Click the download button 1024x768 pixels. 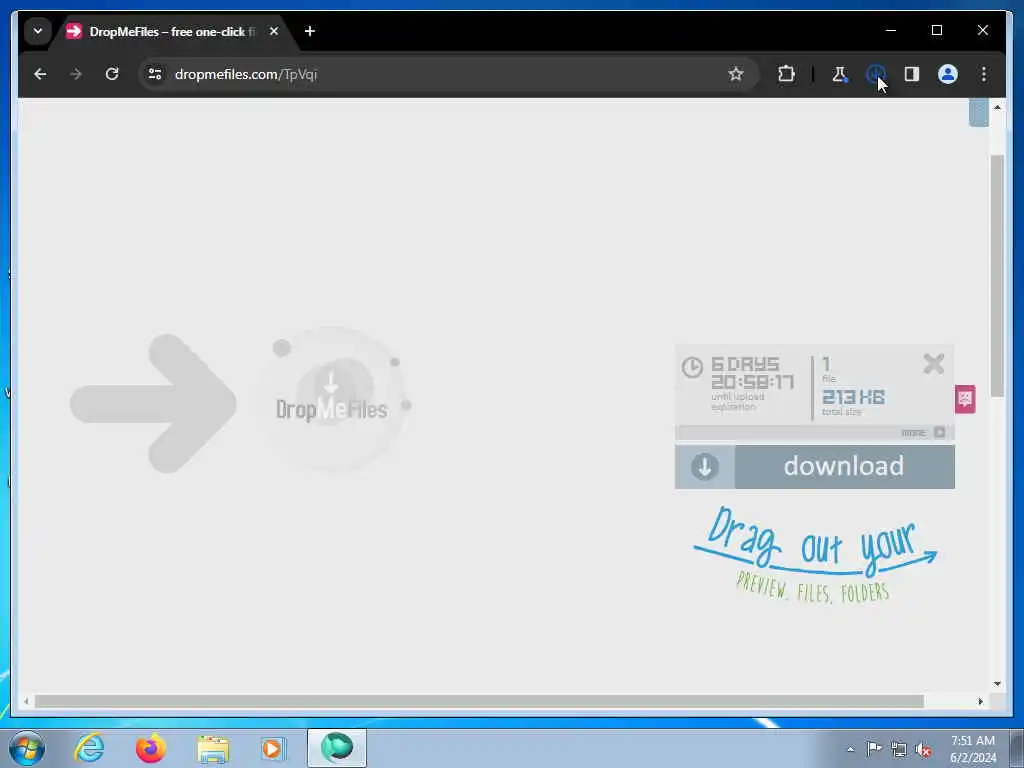(814, 467)
